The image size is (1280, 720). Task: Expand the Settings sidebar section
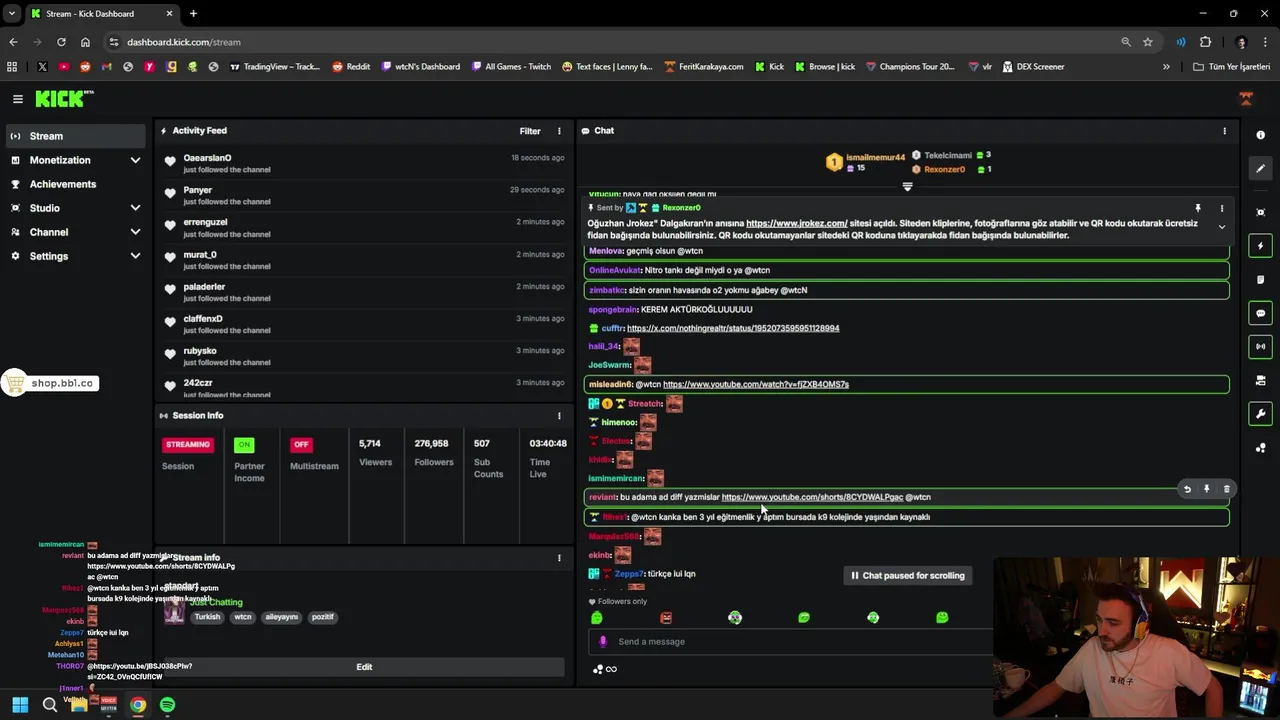(x=135, y=256)
